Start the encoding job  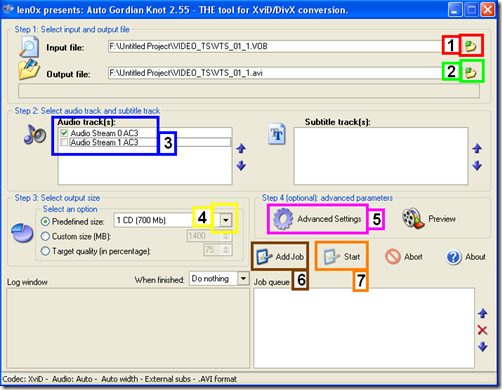point(342,257)
